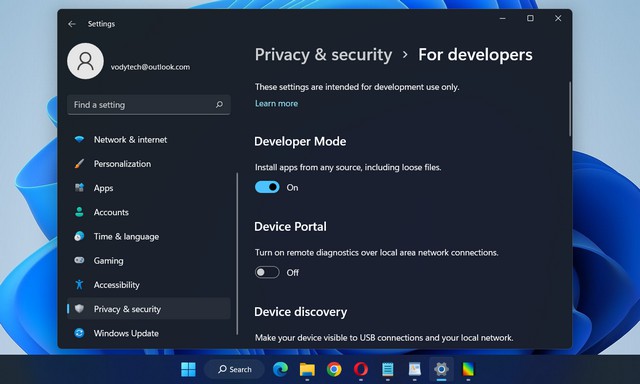
Task: Click the user profile avatar
Action: click(x=85, y=61)
